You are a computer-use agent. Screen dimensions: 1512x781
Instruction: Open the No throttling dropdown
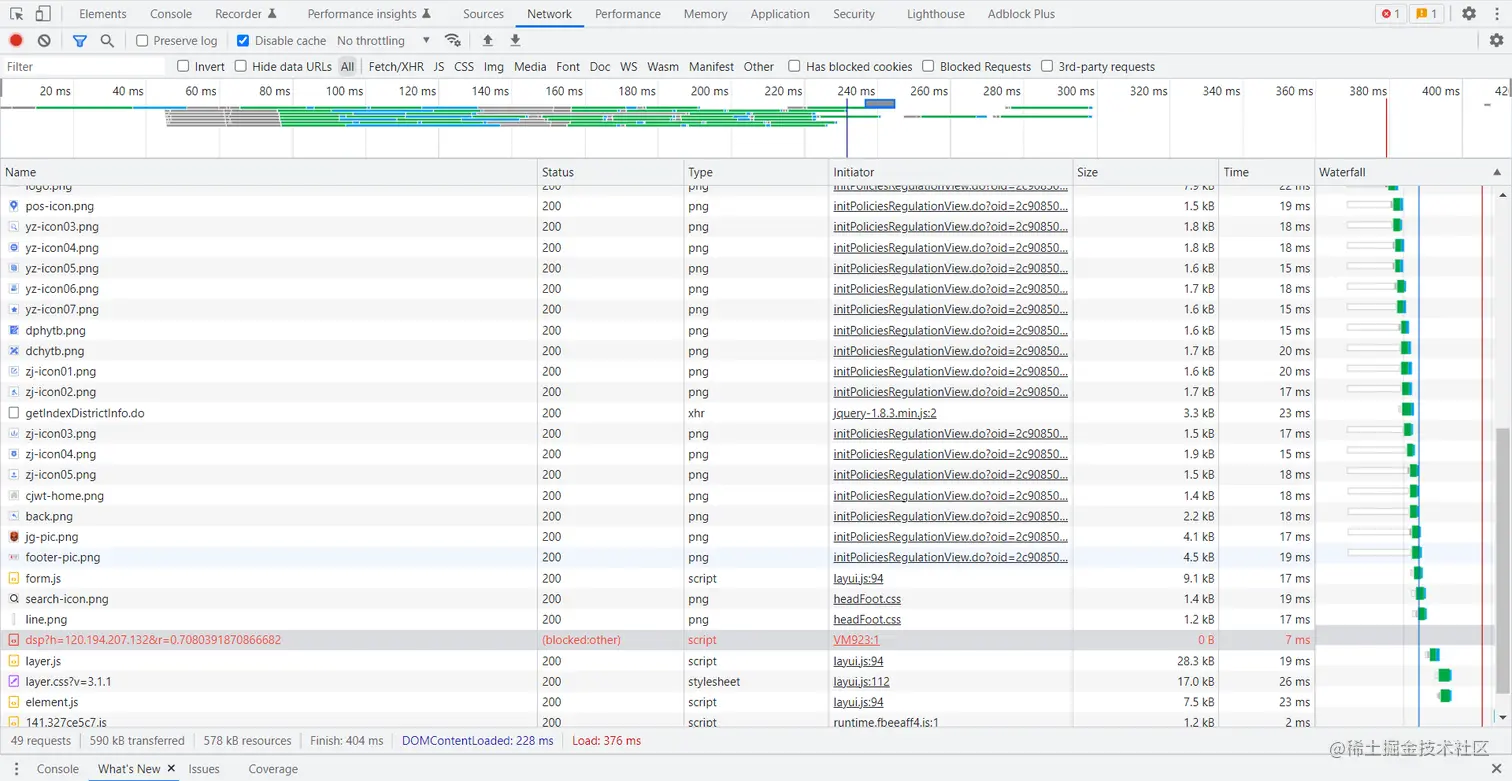[383, 41]
